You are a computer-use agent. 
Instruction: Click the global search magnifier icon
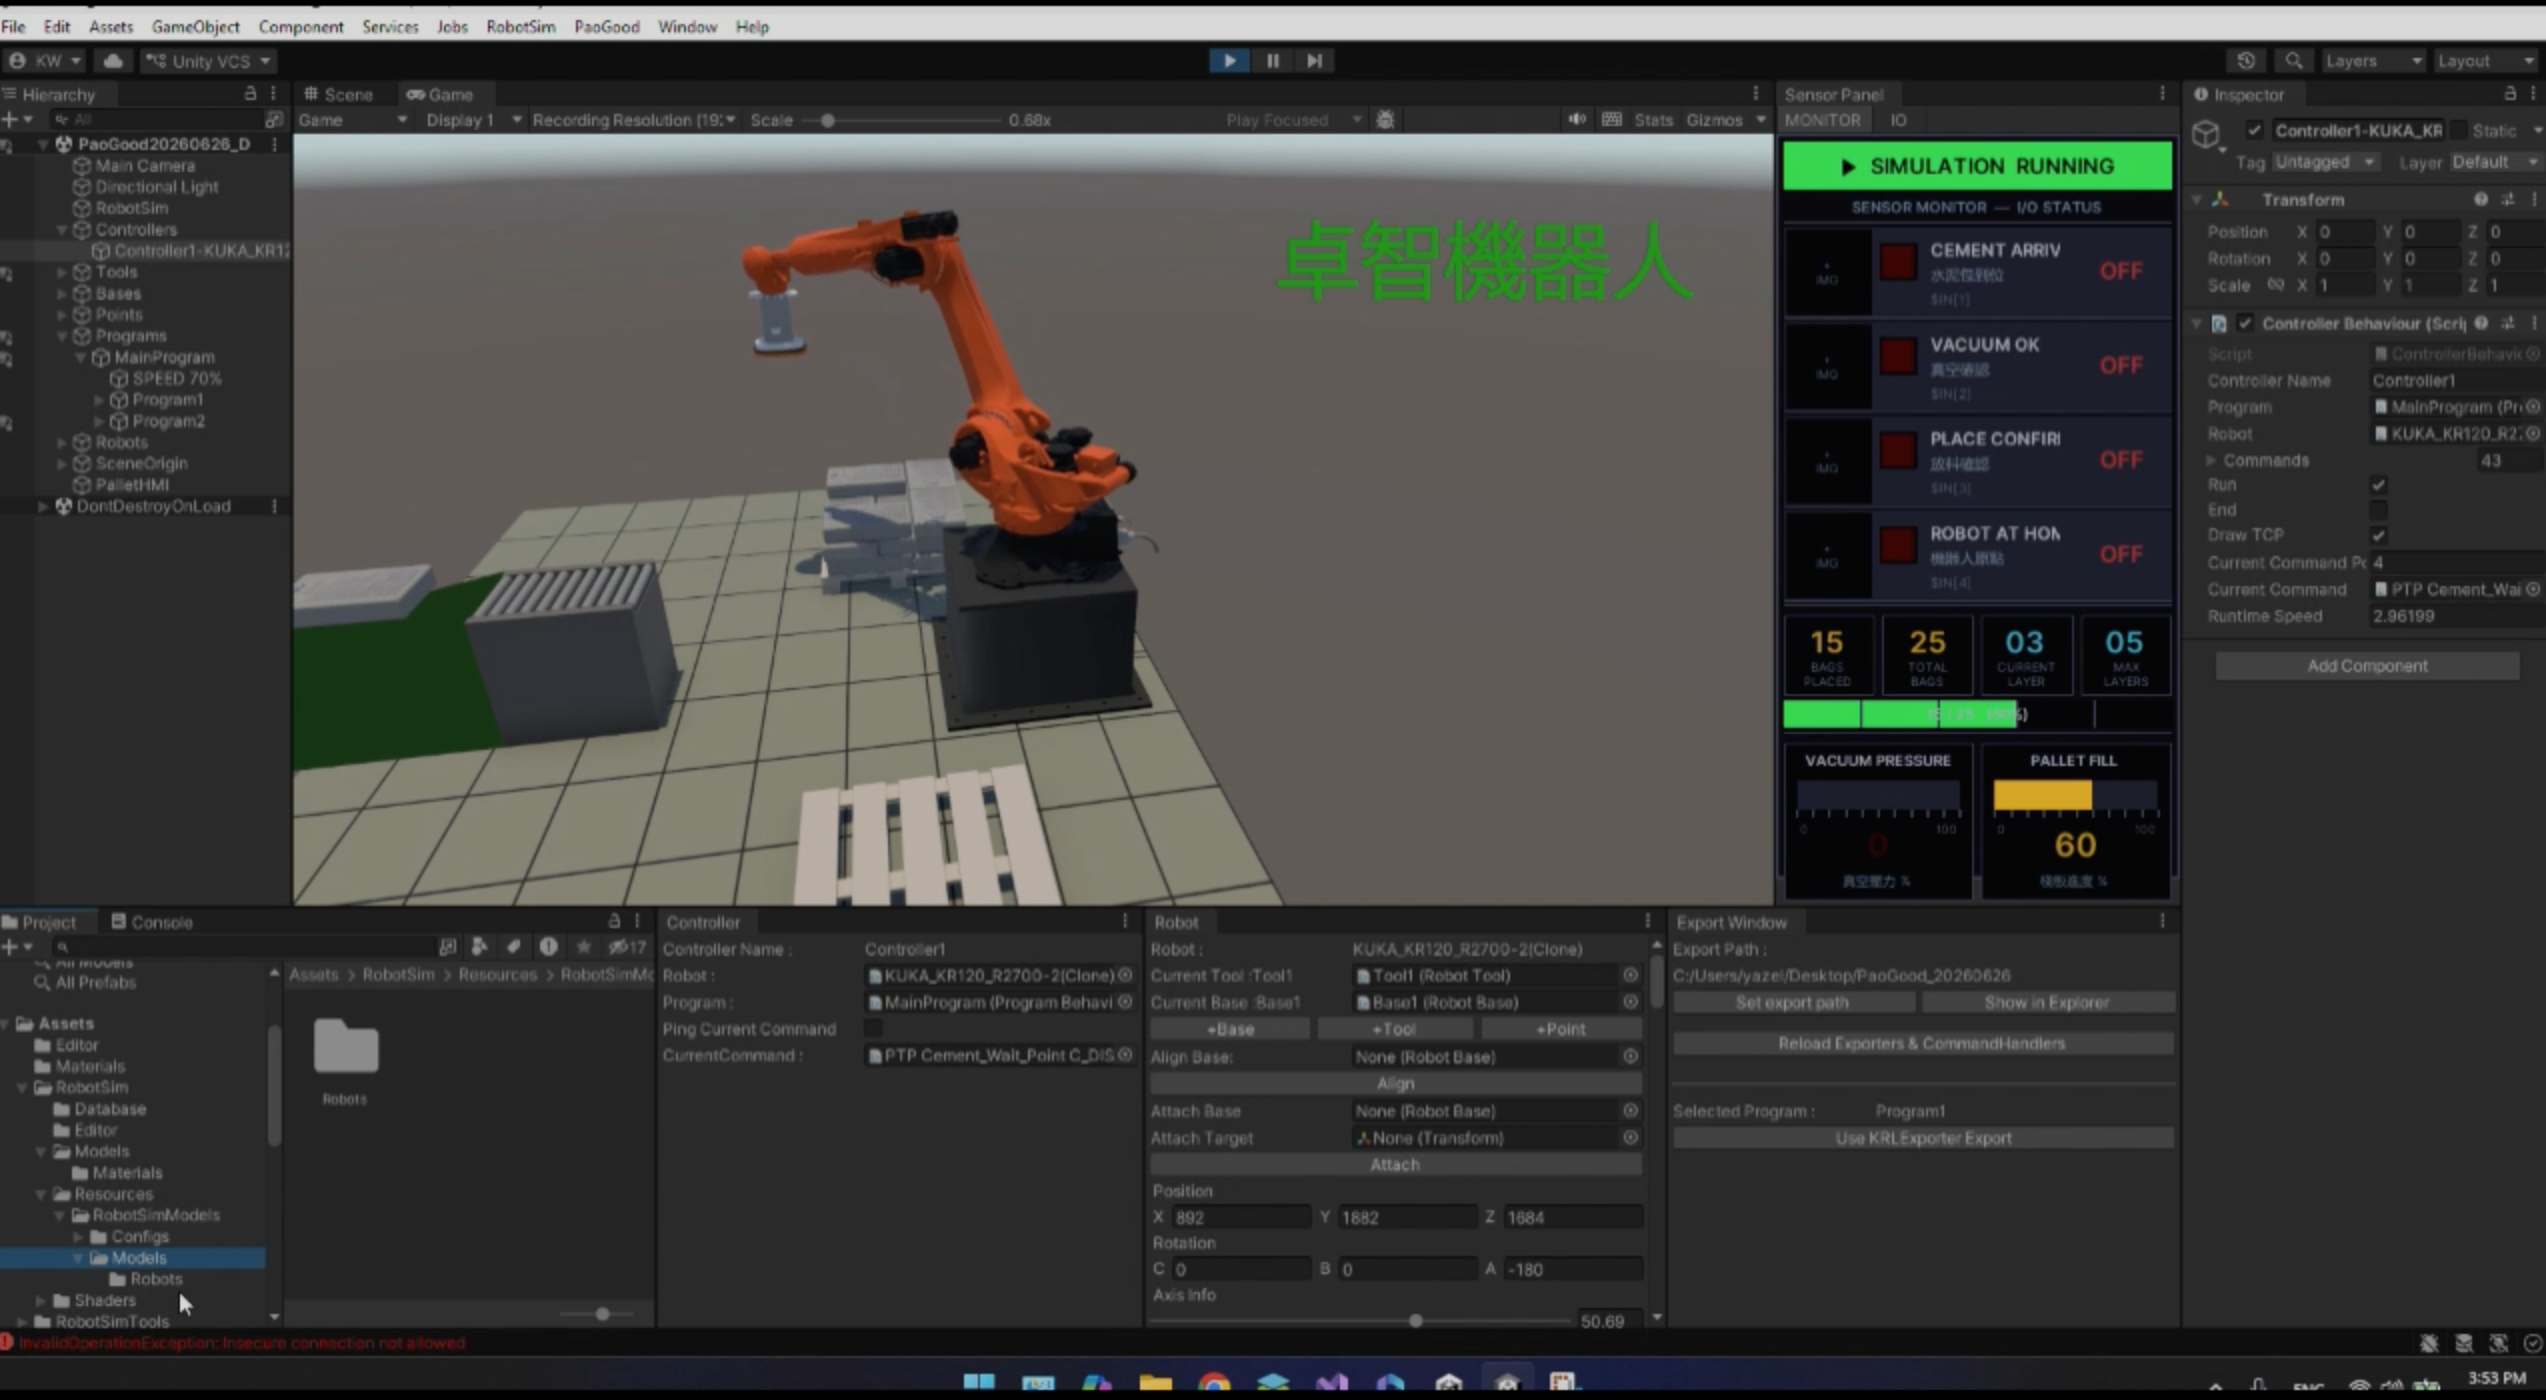click(2293, 61)
